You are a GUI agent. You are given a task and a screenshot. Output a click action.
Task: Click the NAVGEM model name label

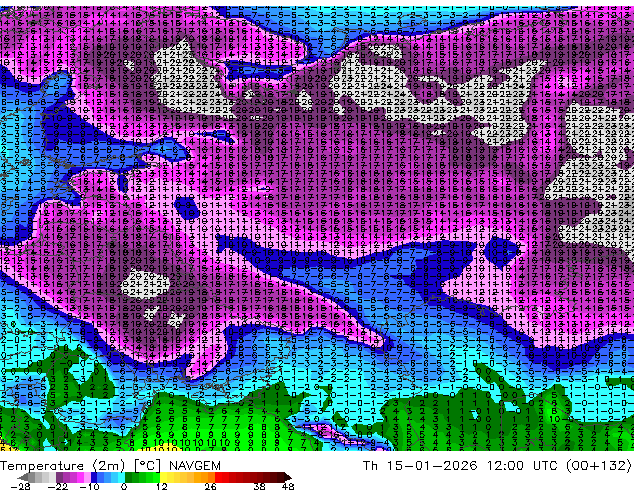[x=195, y=466]
